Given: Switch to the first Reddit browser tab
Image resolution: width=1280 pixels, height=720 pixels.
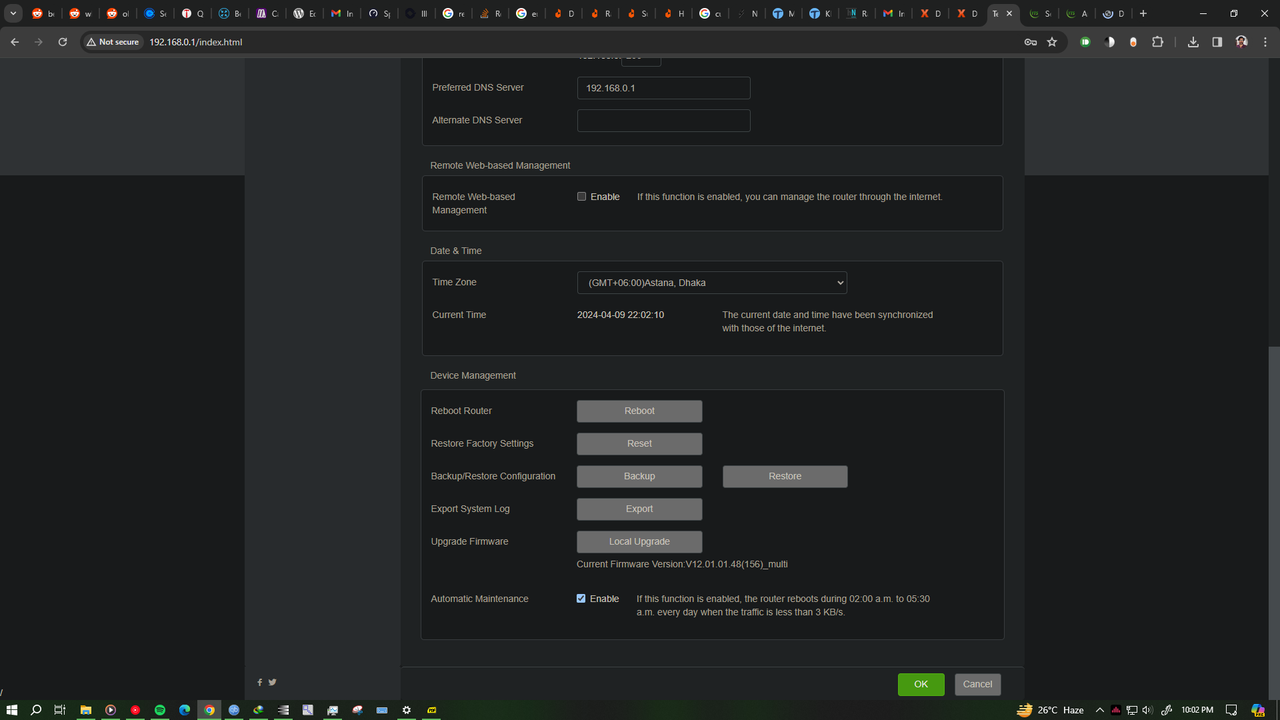Looking at the screenshot, I should coord(42,14).
